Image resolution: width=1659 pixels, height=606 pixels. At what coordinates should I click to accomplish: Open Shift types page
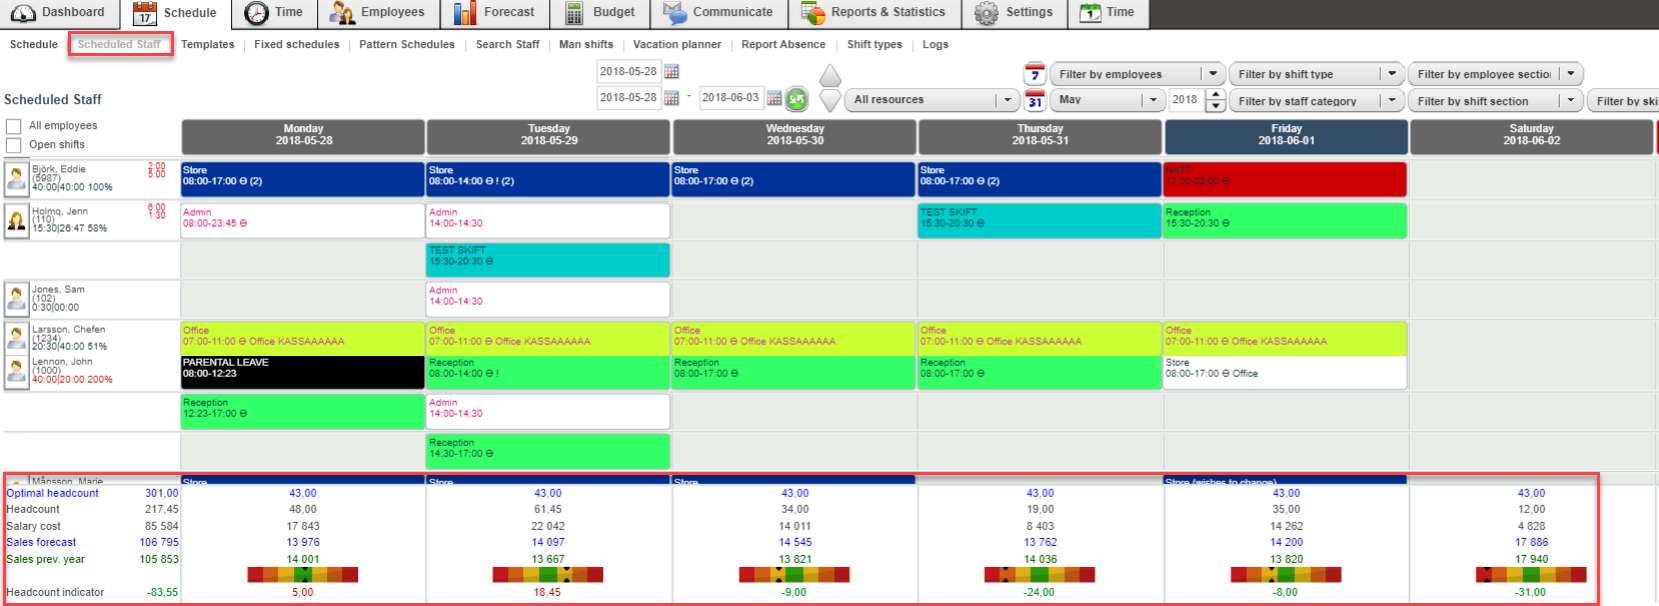[875, 44]
